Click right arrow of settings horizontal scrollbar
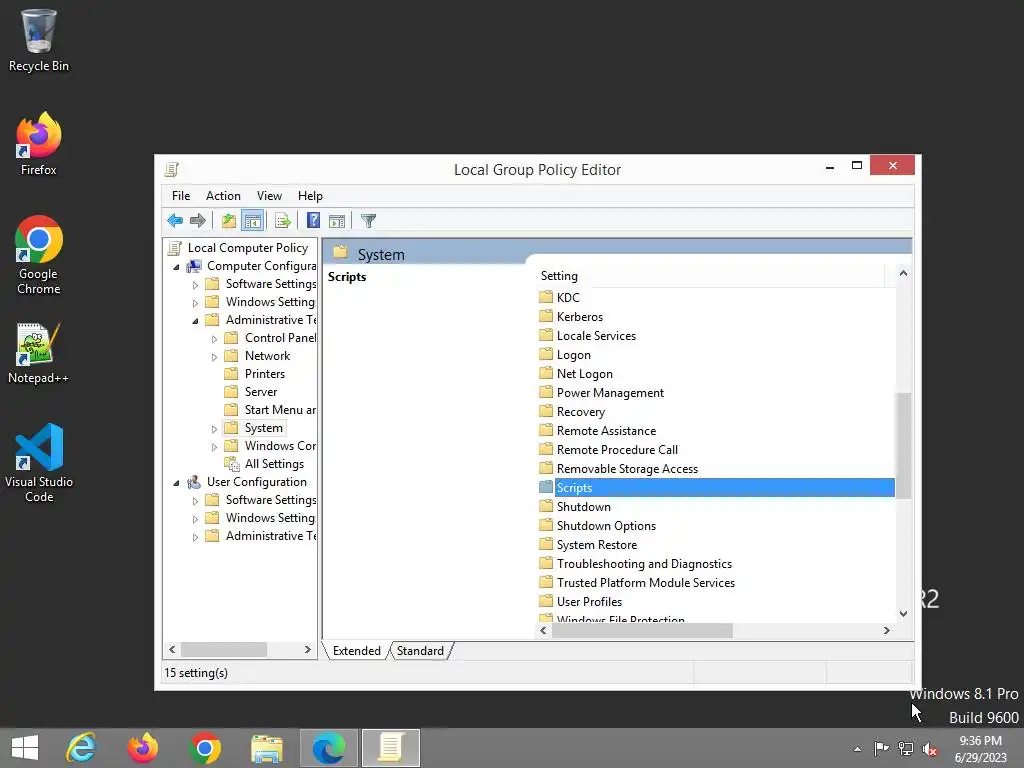 point(886,630)
